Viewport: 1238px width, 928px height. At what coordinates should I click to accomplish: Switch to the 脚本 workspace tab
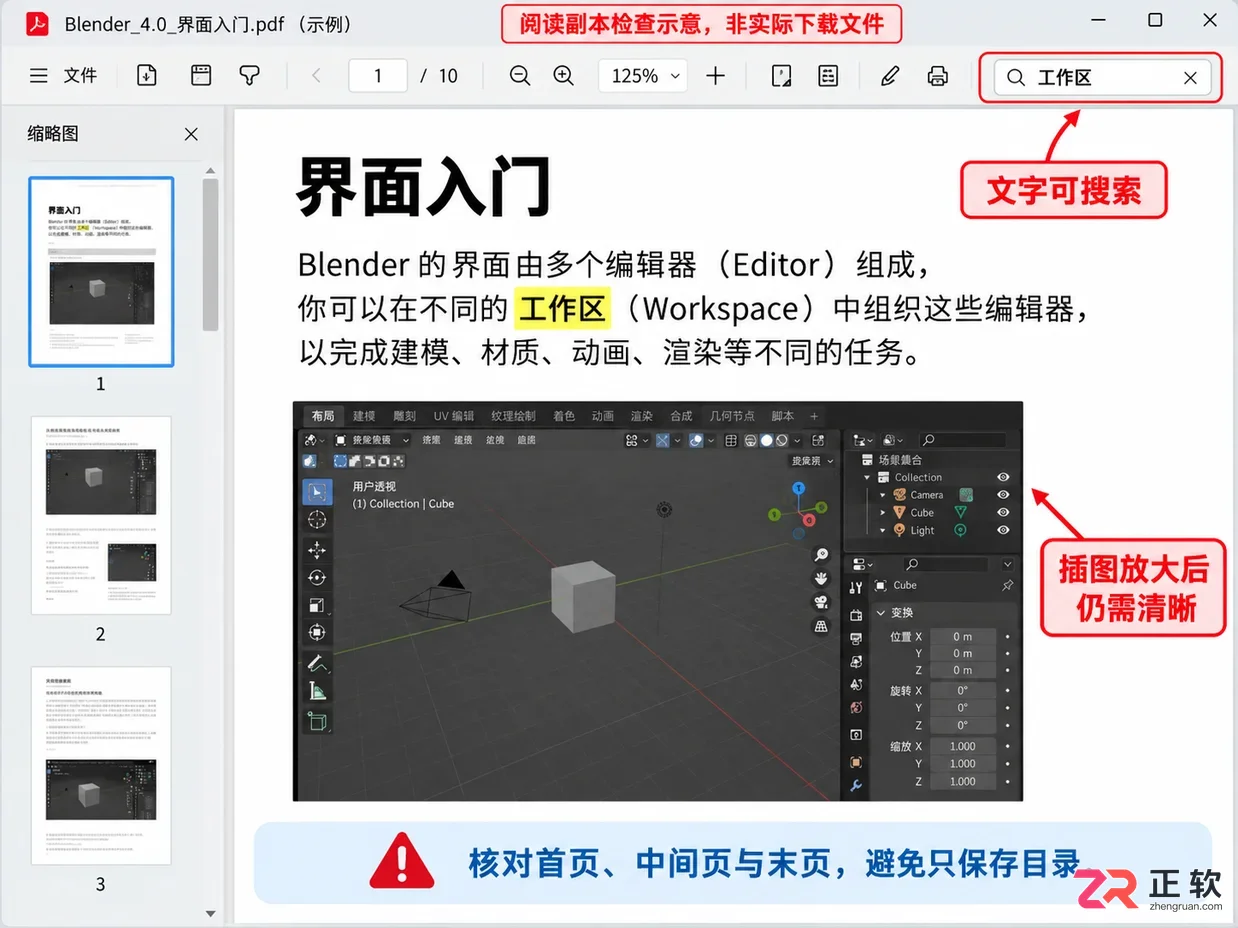[x=782, y=416]
